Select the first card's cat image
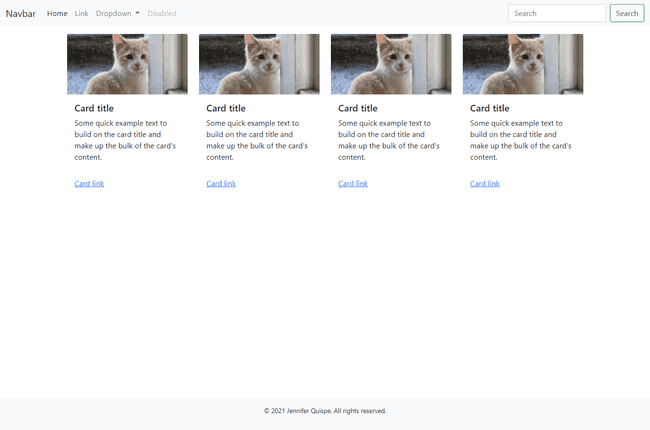650x430 pixels. tap(127, 64)
